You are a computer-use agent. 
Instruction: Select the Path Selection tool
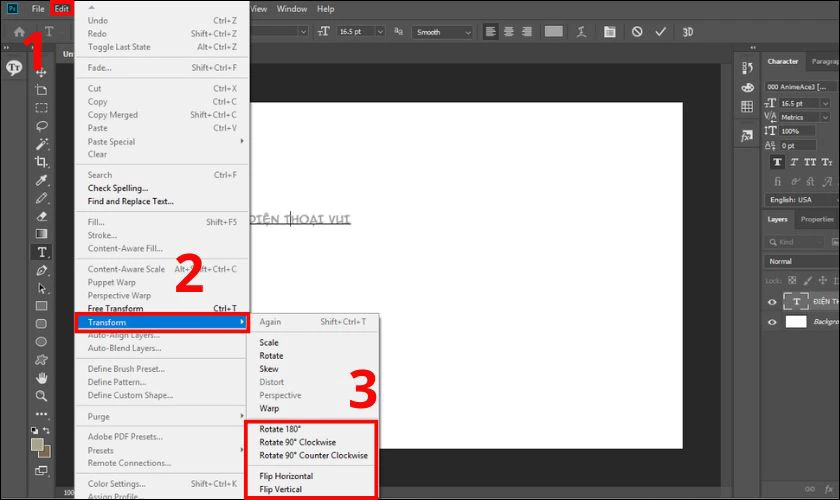[x=41, y=288]
